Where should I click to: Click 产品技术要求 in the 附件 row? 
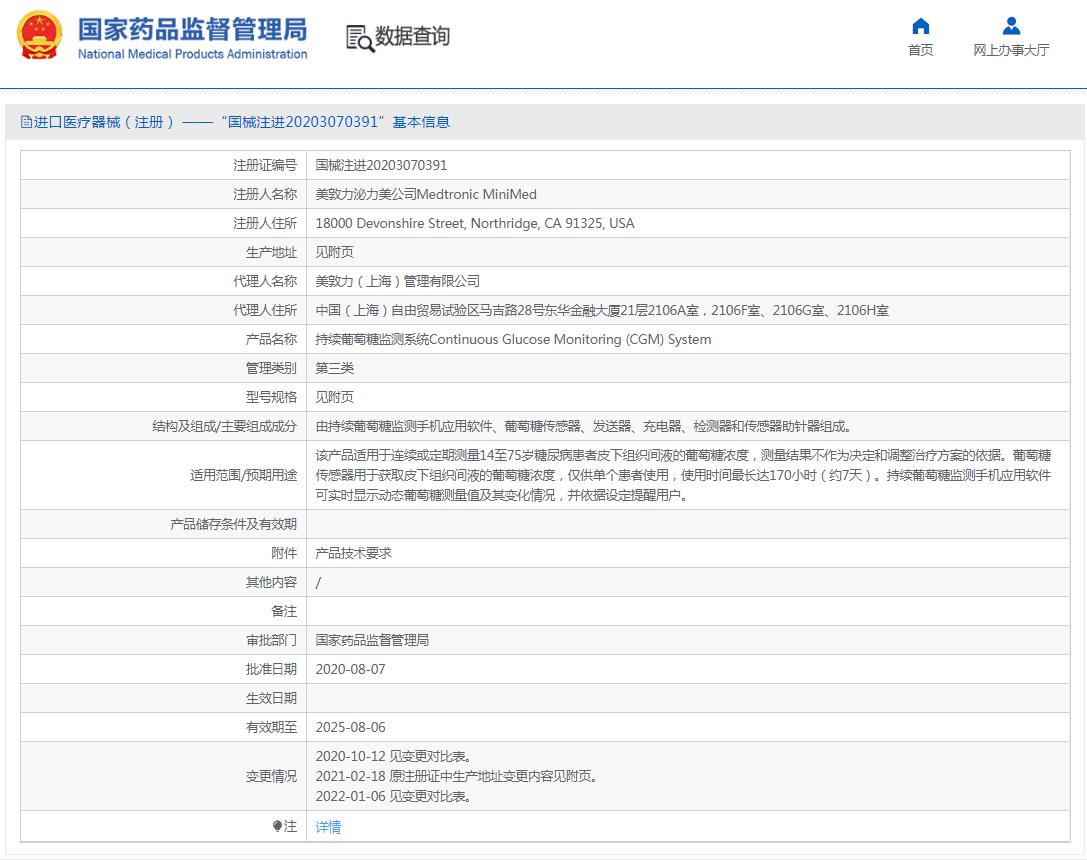pyautogui.click(x=354, y=553)
